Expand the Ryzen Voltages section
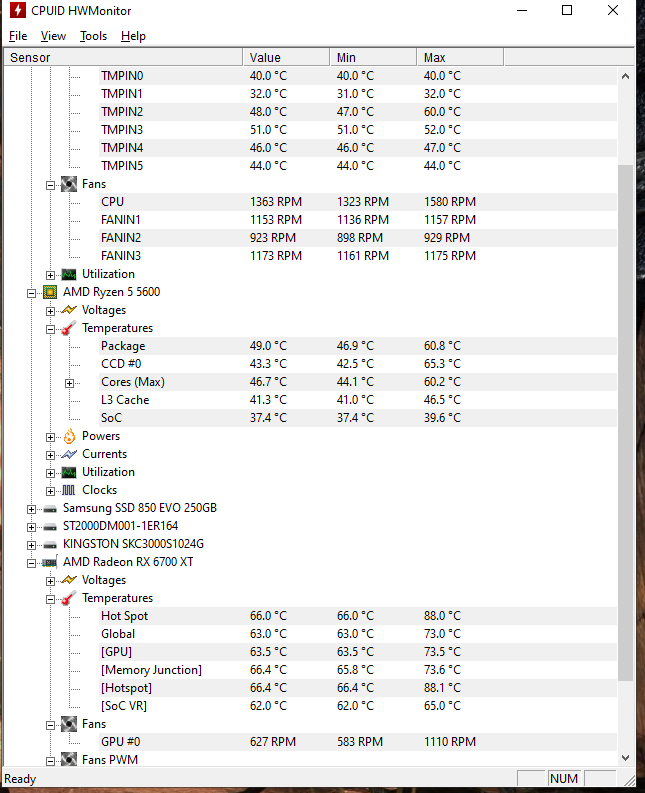Image resolution: width=645 pixels, height=793 pixels. coord(50,311)
